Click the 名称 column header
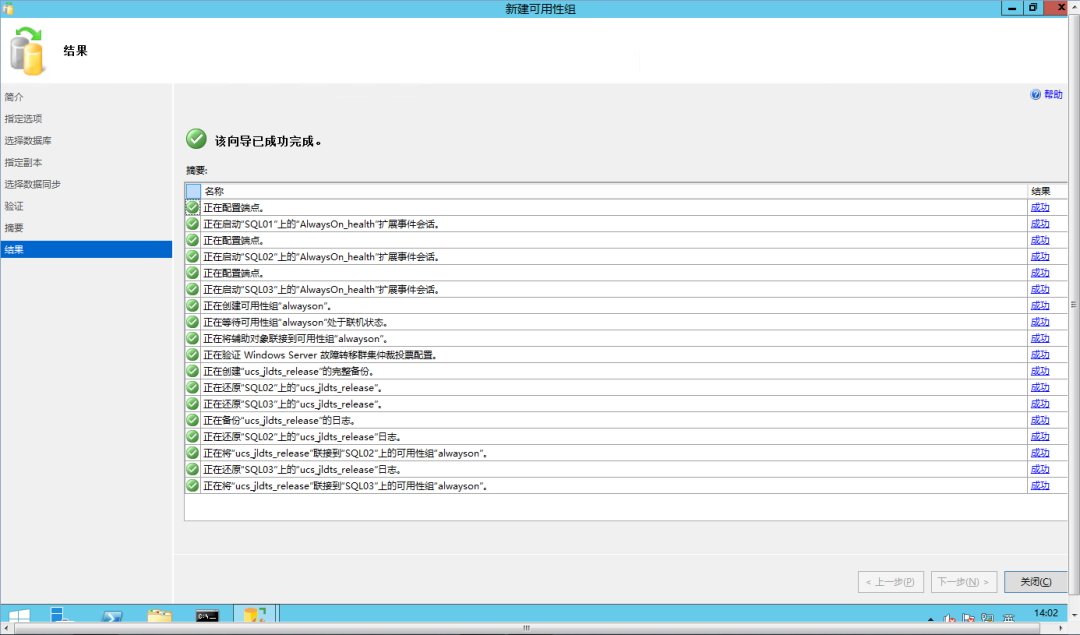 (x=614, y=191)
